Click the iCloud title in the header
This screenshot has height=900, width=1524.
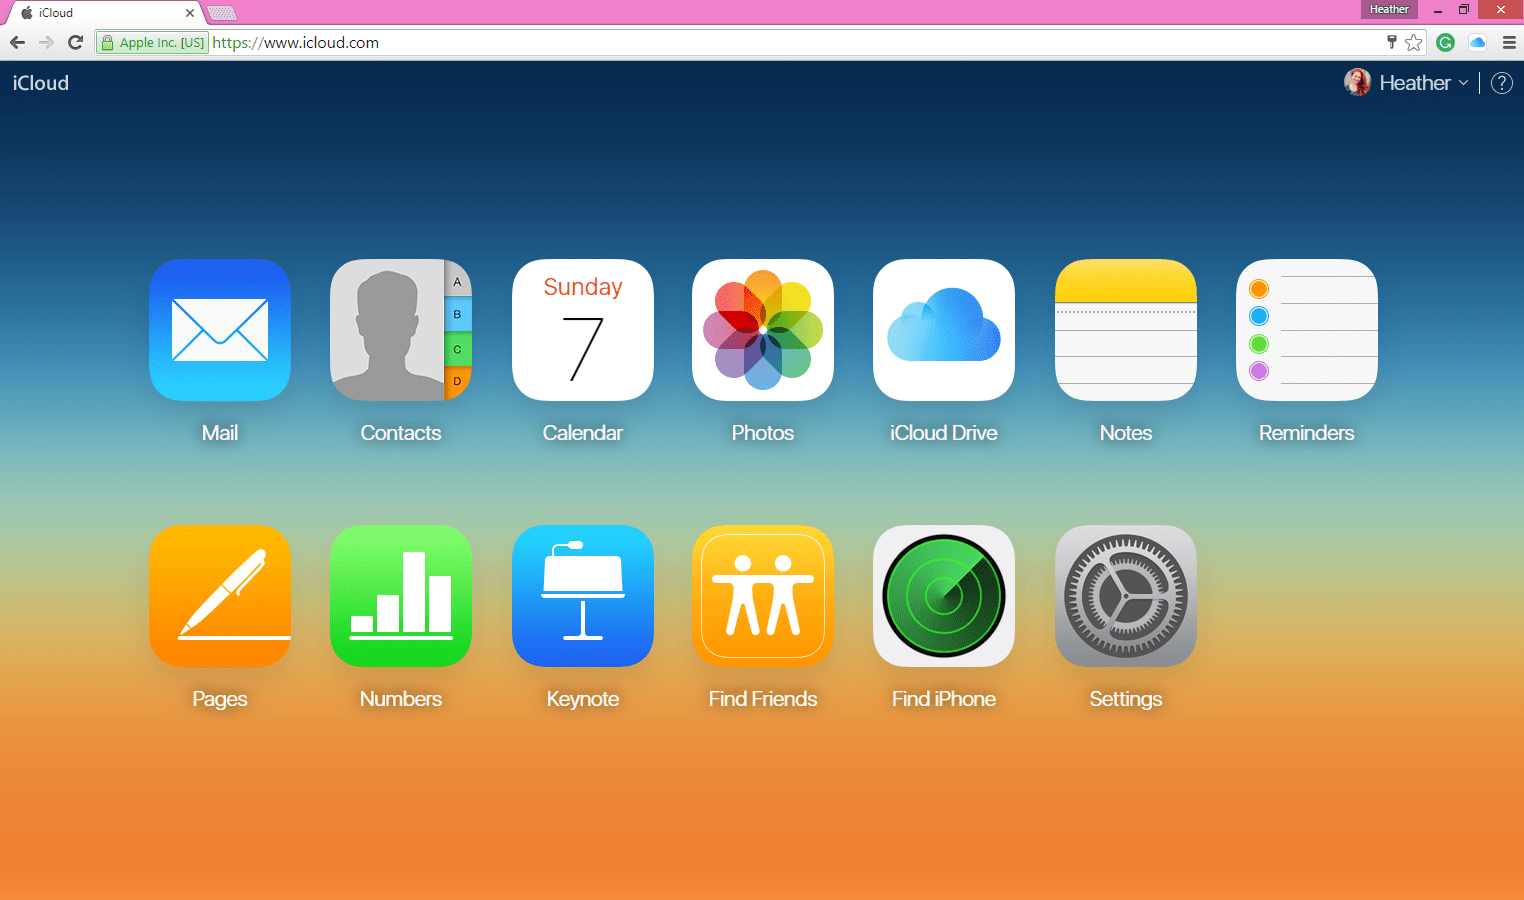(41, 83)
